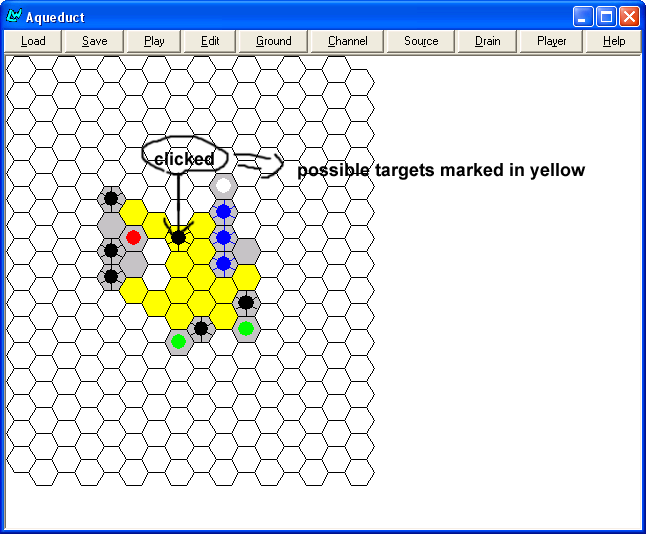The width and height of the screenshot is (646, 534).
Task: Click the topmost blue piece
Action: 224,211
